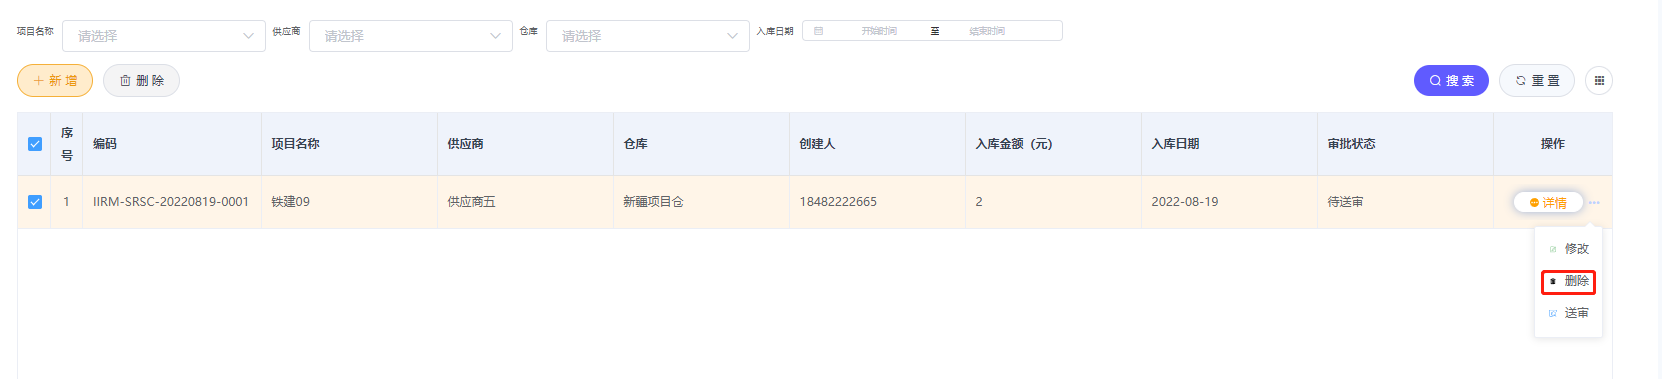Viewport: 1662px width, 379px height.
Task: Click the 仓库 dropdown chevron arrow
Action: (732, 36)
